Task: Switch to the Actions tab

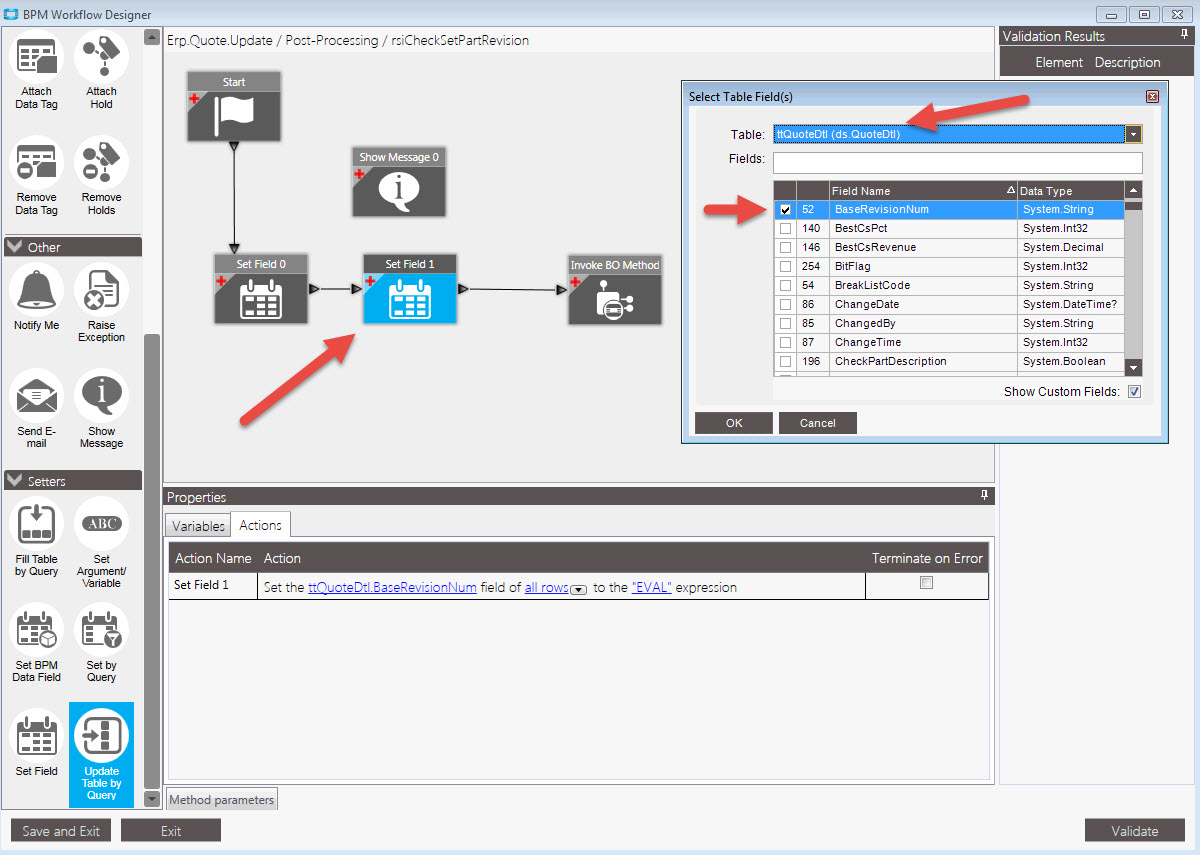Action: click(260, 524)
